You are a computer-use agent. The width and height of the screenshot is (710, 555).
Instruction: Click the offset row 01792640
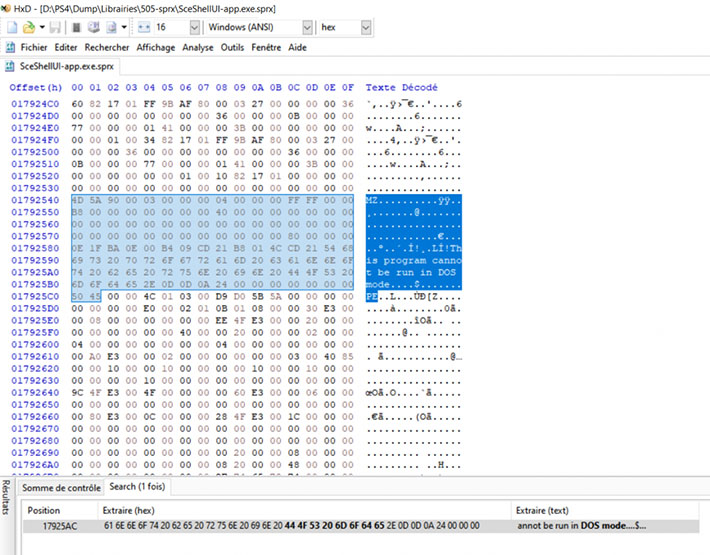click(35, 392)
